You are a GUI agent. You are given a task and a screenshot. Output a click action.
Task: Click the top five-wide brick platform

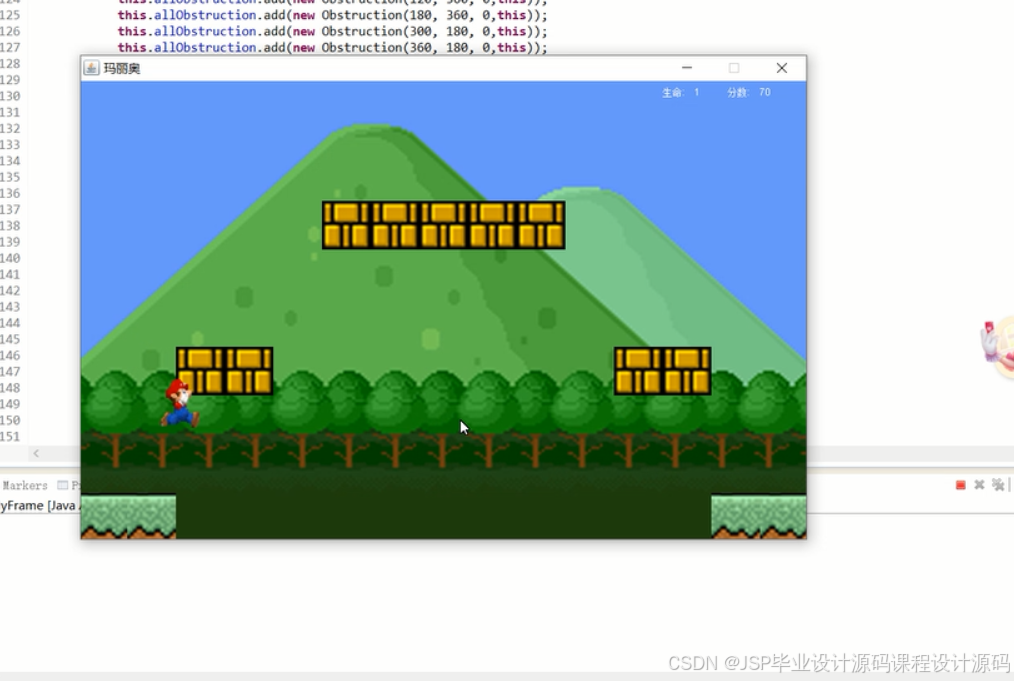pos(444,225)
